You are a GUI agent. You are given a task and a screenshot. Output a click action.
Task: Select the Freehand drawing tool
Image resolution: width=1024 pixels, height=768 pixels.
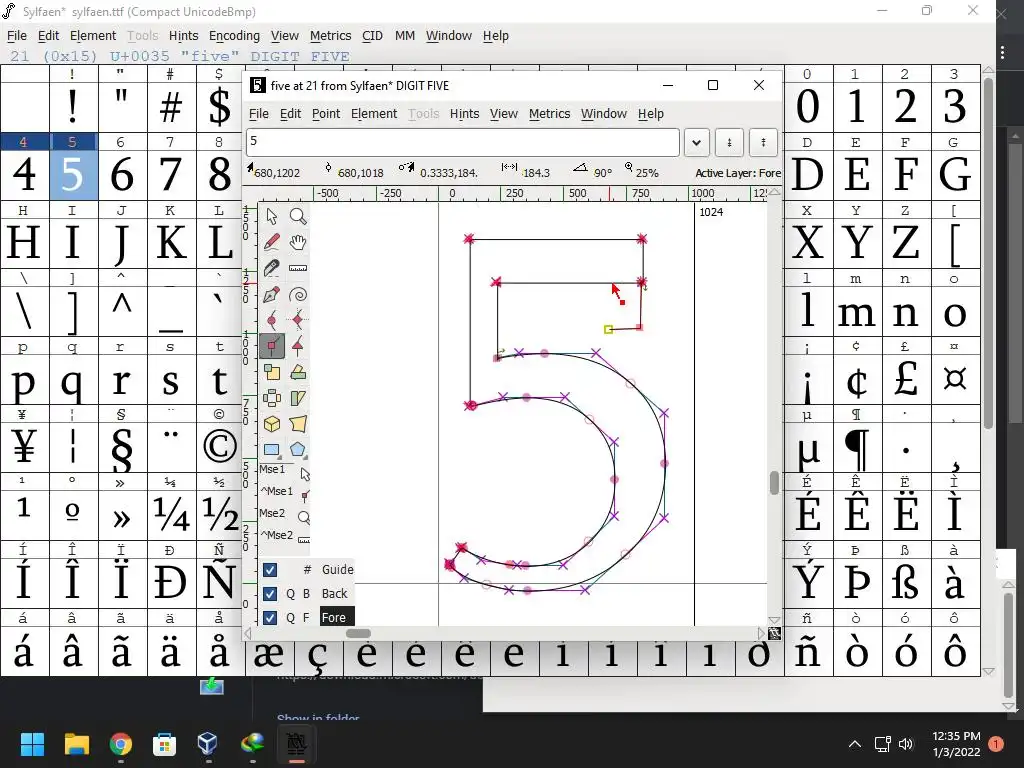click(x=272, y=242)
